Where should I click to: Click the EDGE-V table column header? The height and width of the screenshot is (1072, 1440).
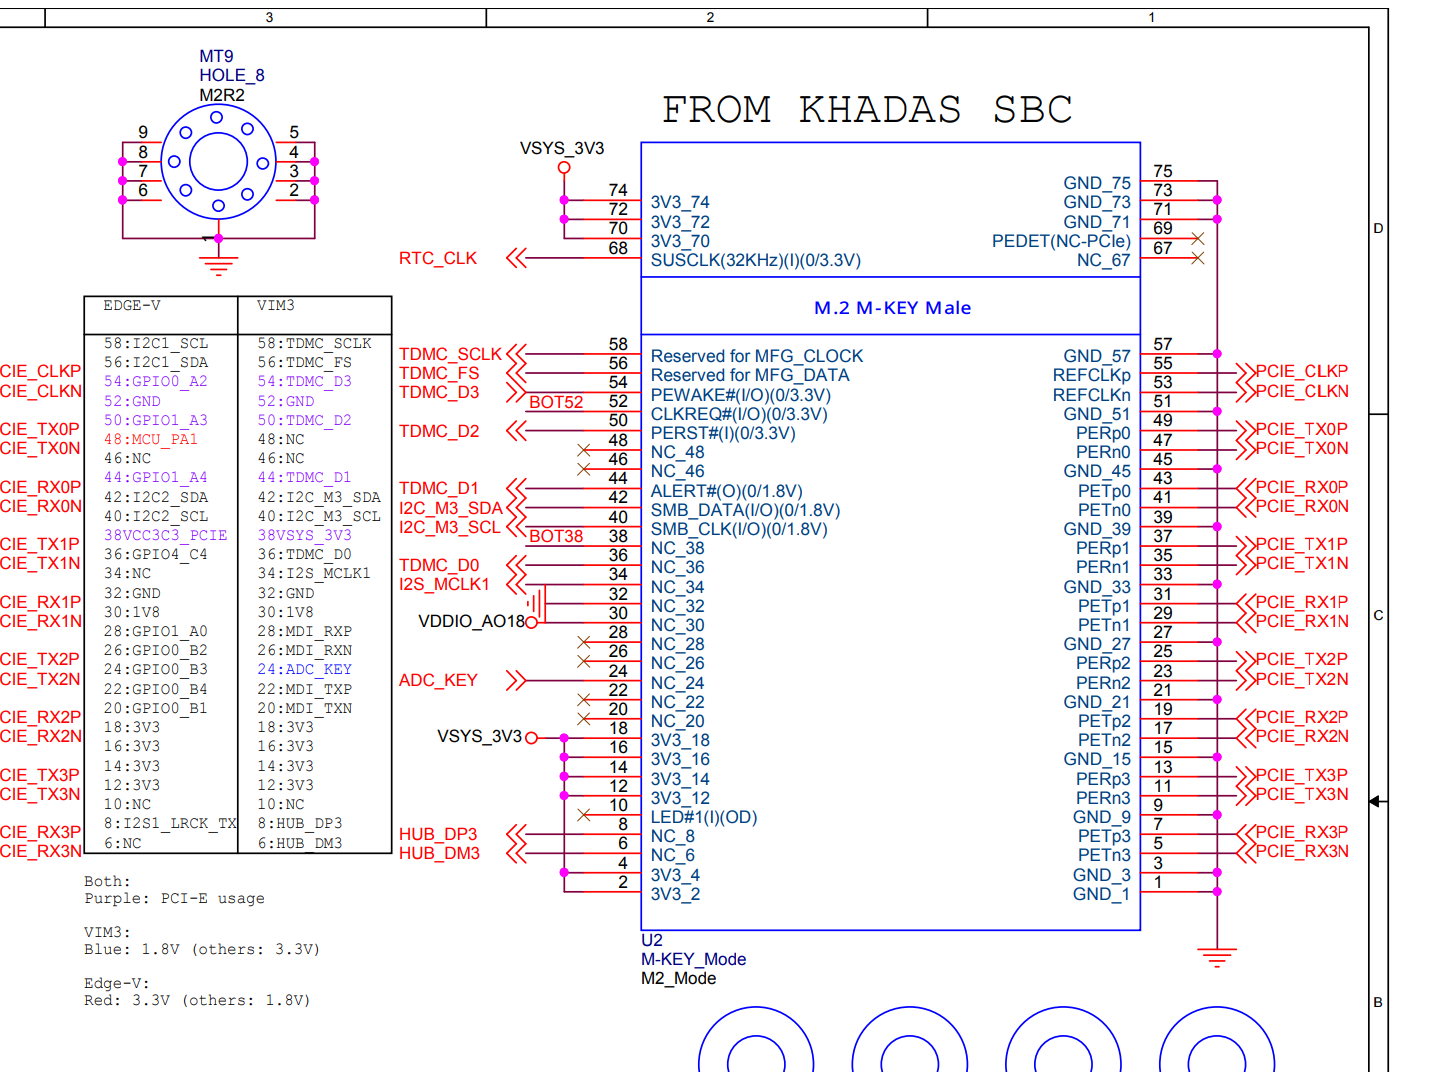click(x=132, y=306)
